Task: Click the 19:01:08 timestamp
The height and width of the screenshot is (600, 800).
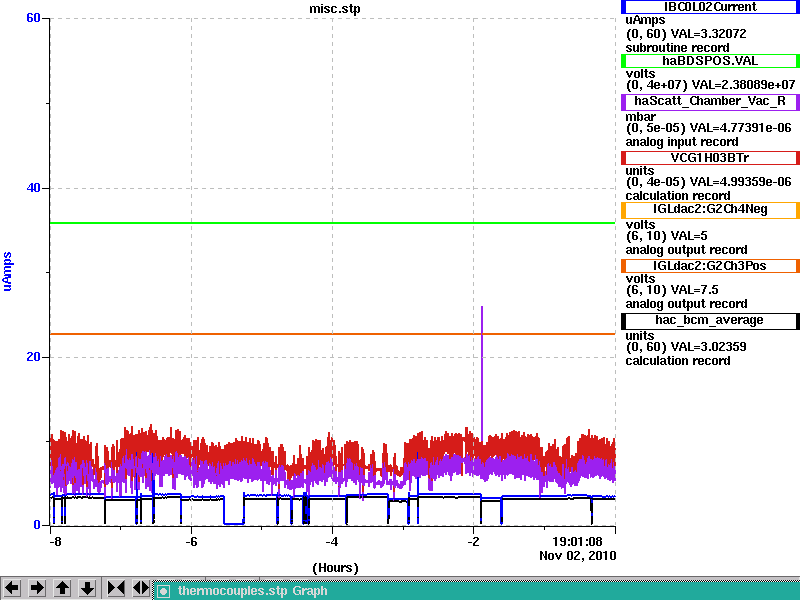Action: pyautogui.click(x=578, y=541)
